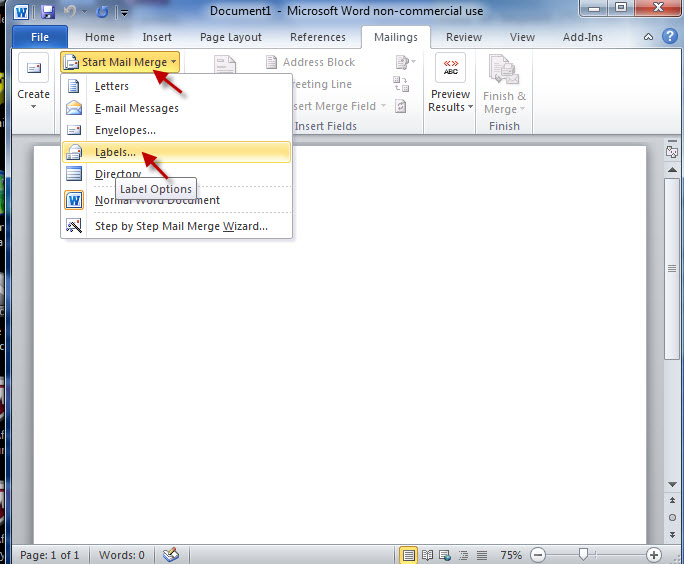This screenshot has width=684, height=564.
Task: Expand Finish & Merge dropdown arrow
Action: (x=522, y=109)
